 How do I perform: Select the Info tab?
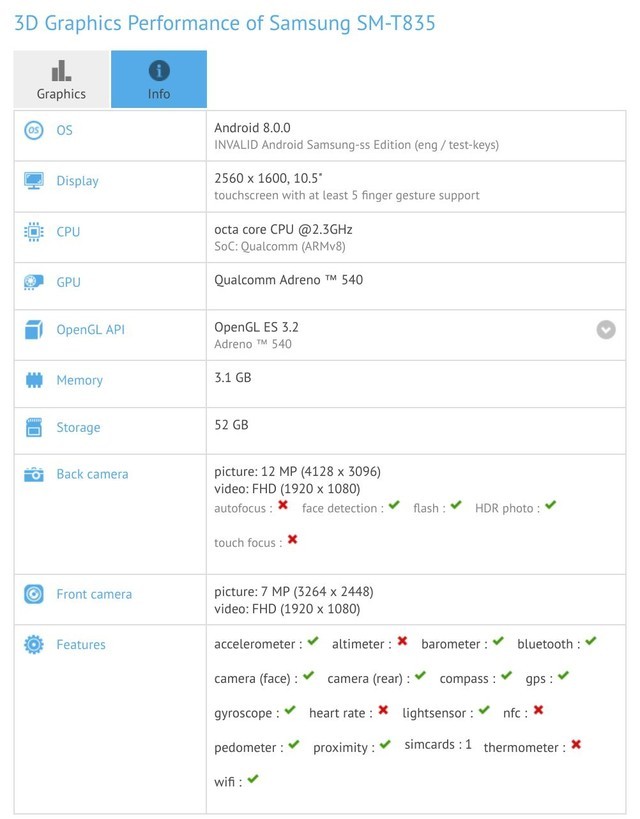coord(159,79)
